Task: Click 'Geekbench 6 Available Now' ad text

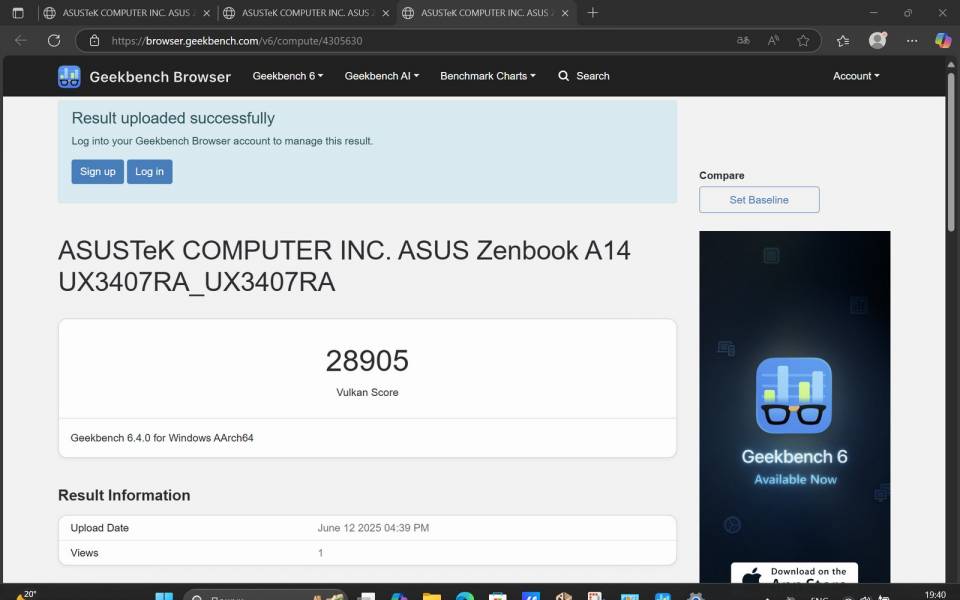Action: click(795, 467)
